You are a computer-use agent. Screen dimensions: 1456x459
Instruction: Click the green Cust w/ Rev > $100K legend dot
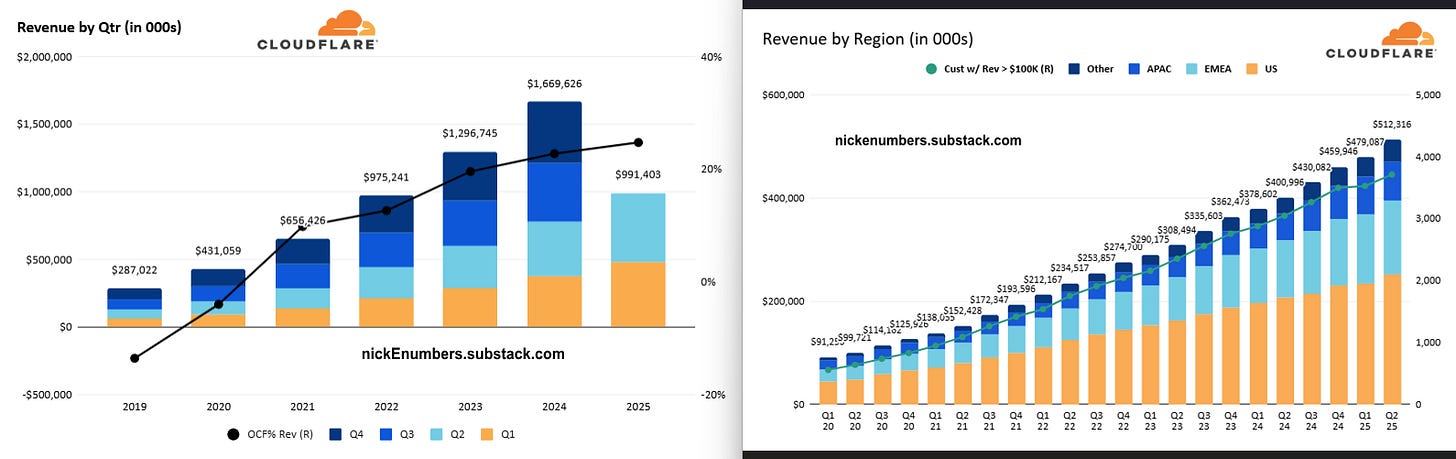click(x=932, y=69)
